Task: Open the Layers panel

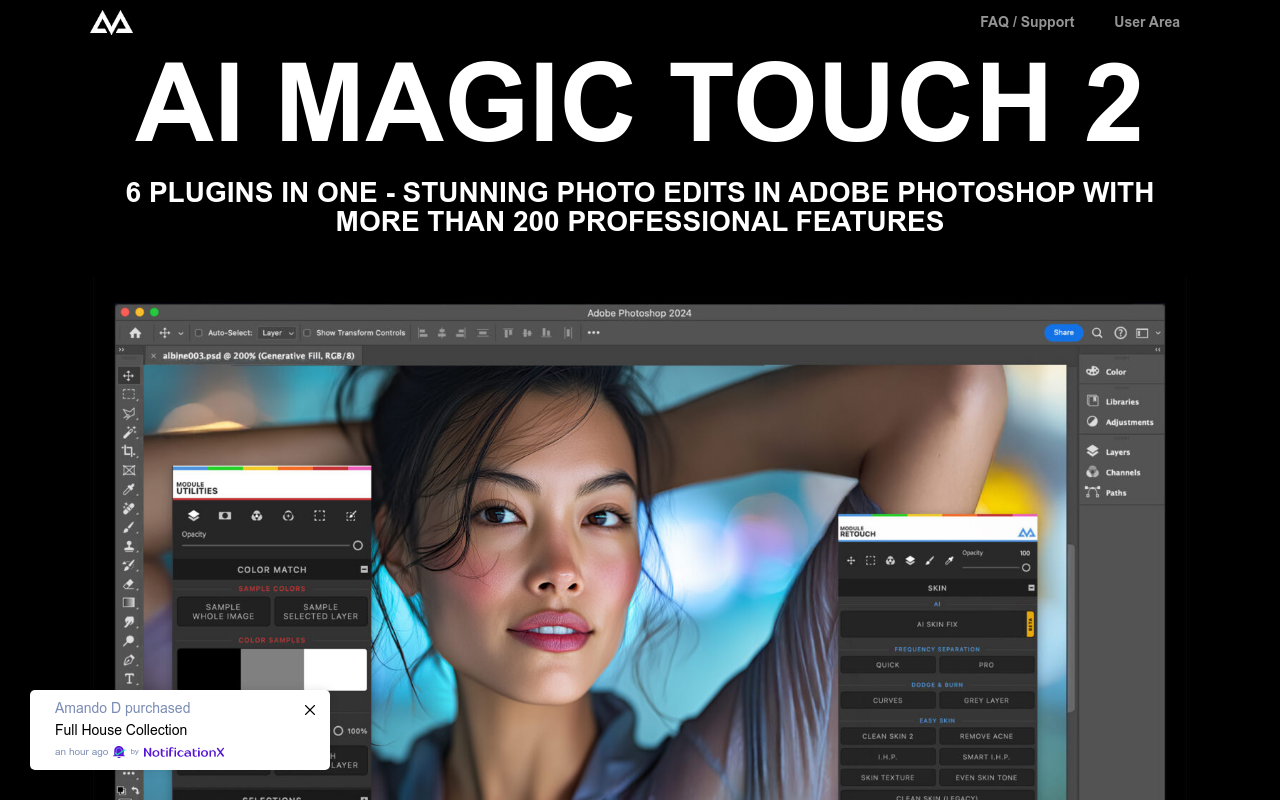Action: (x=1108, y=452)
